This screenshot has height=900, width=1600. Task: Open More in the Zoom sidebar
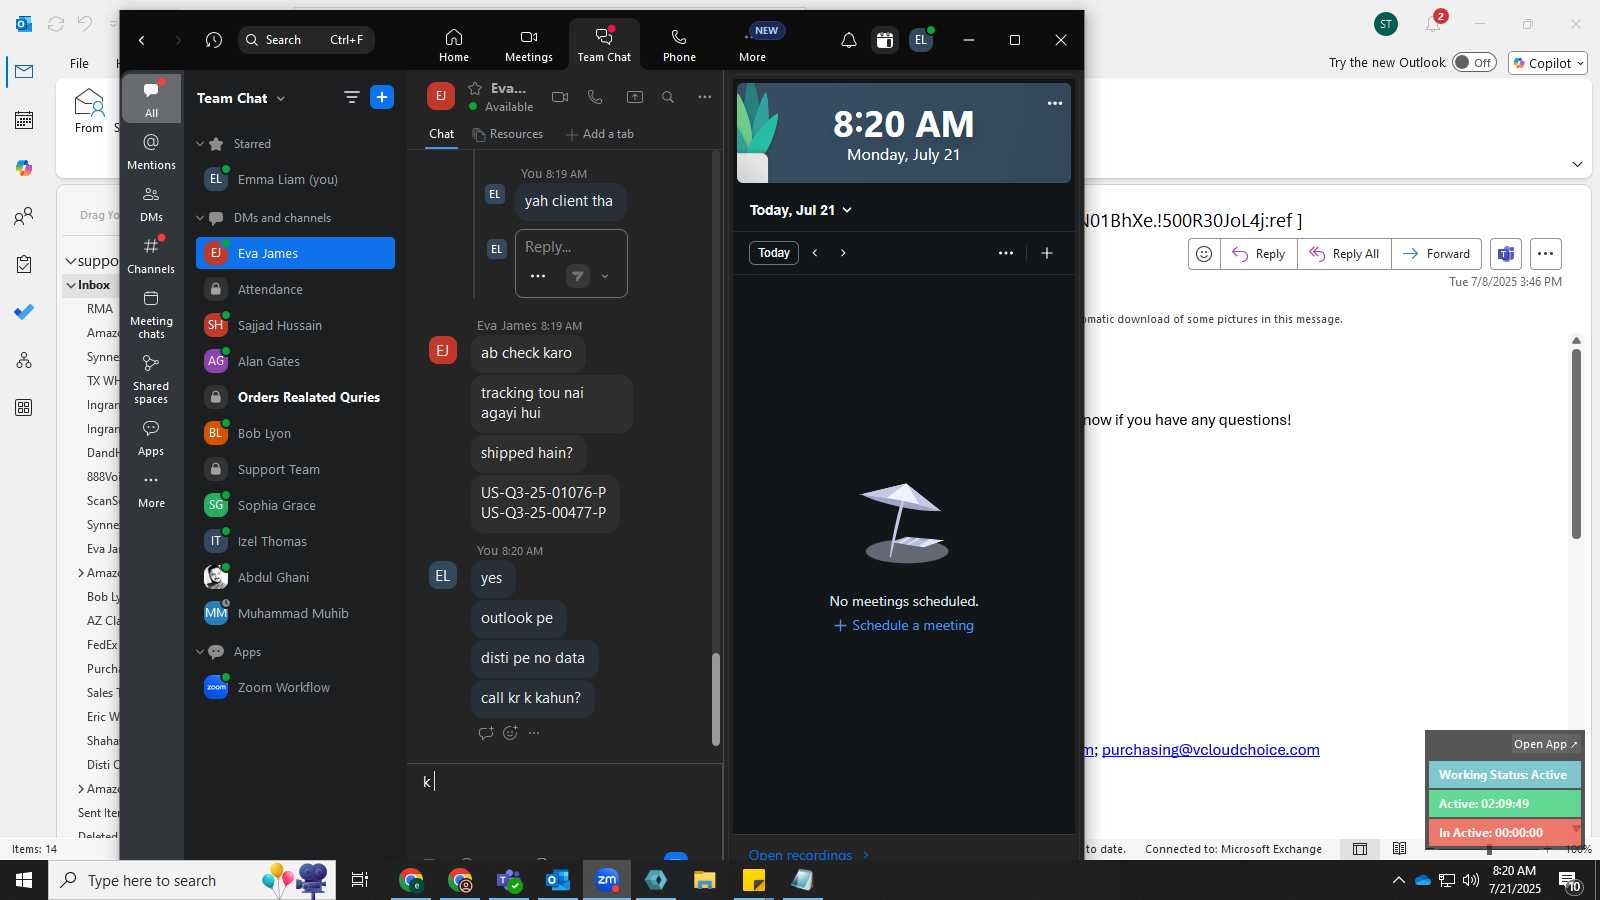coord(152,490)
